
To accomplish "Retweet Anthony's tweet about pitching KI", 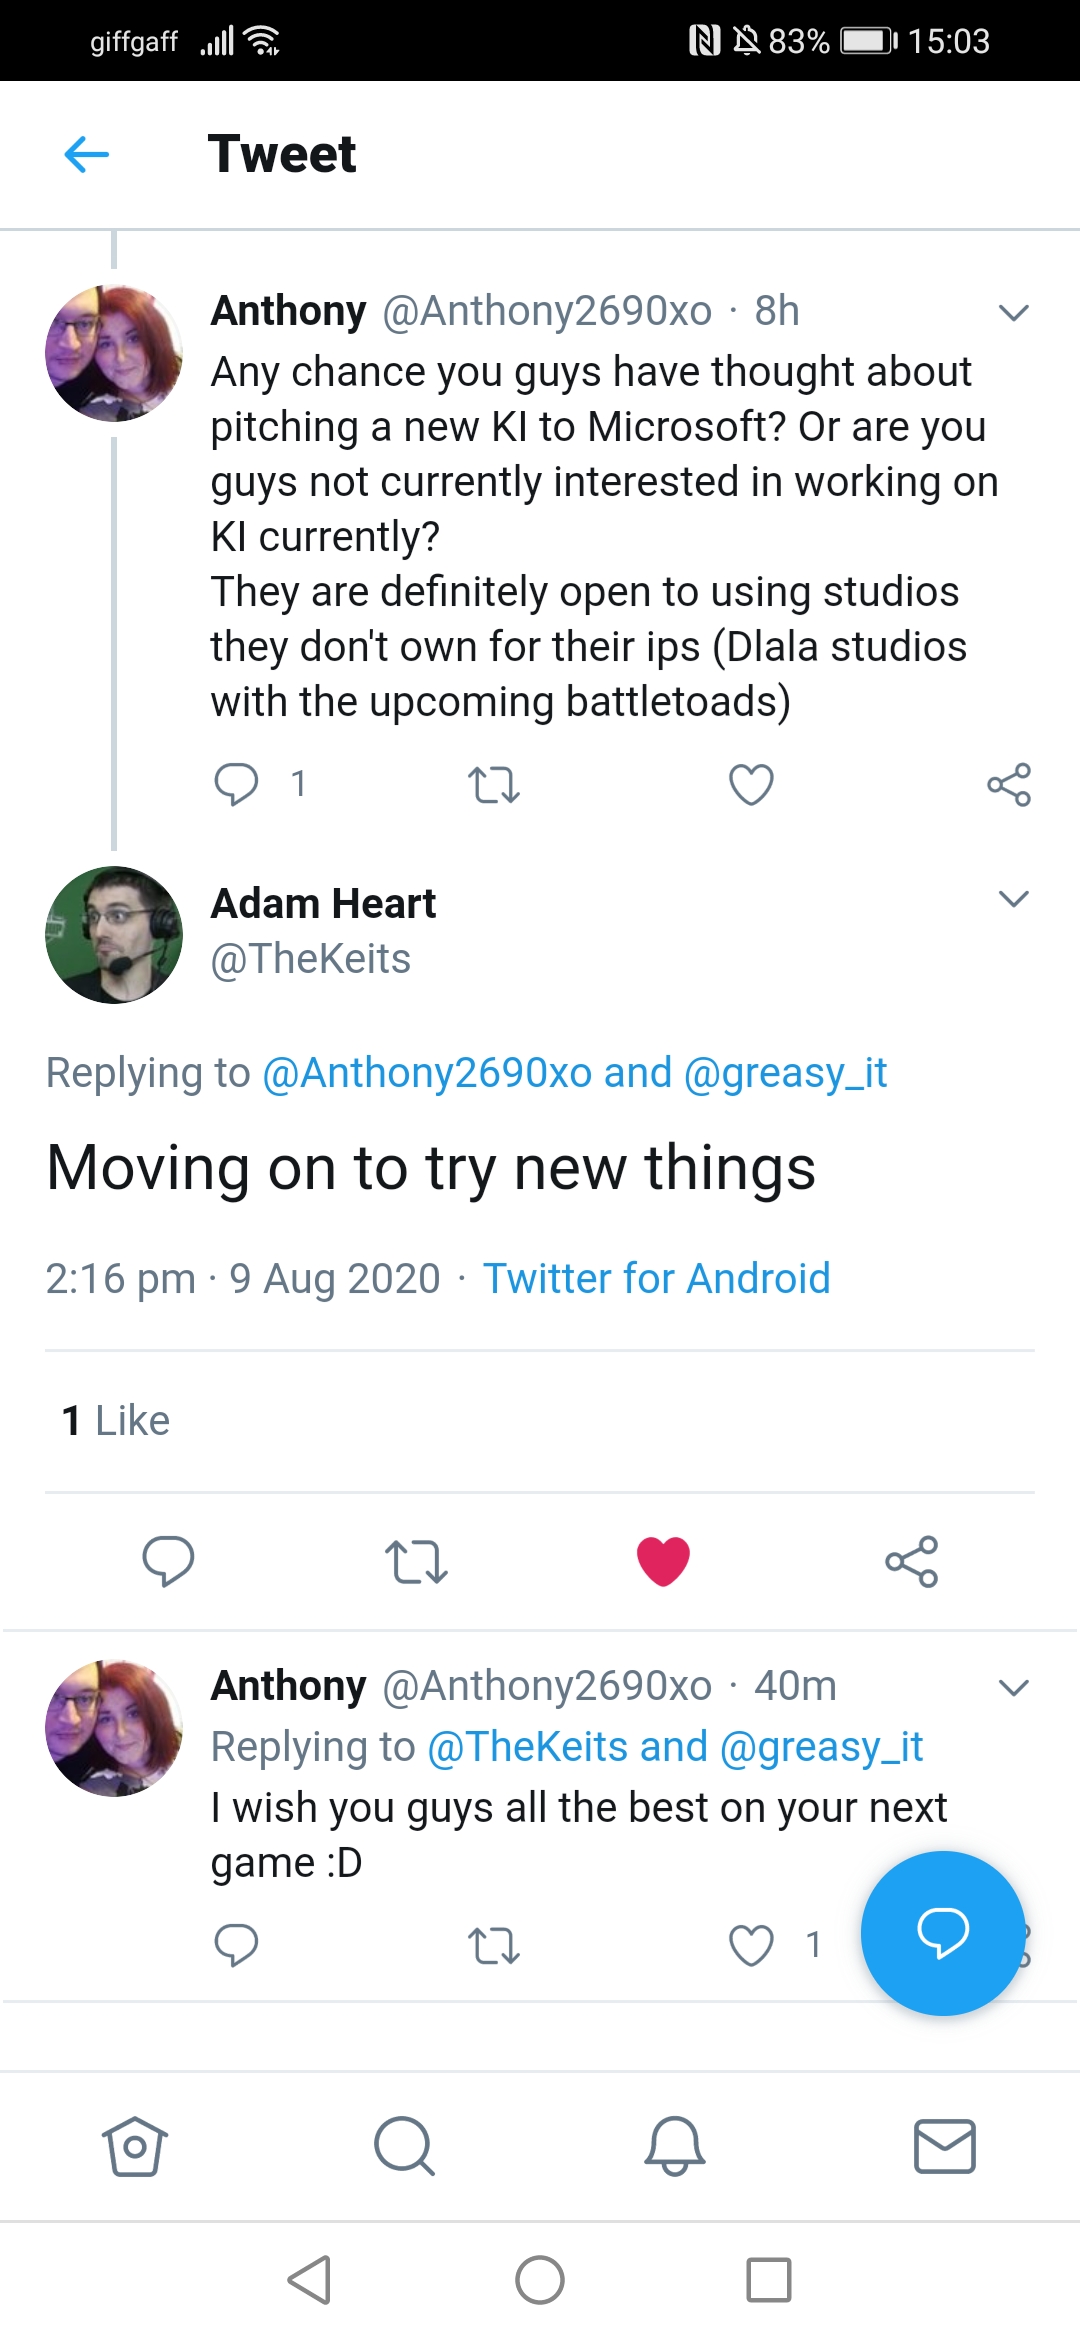I will click(x=494, y=785).
